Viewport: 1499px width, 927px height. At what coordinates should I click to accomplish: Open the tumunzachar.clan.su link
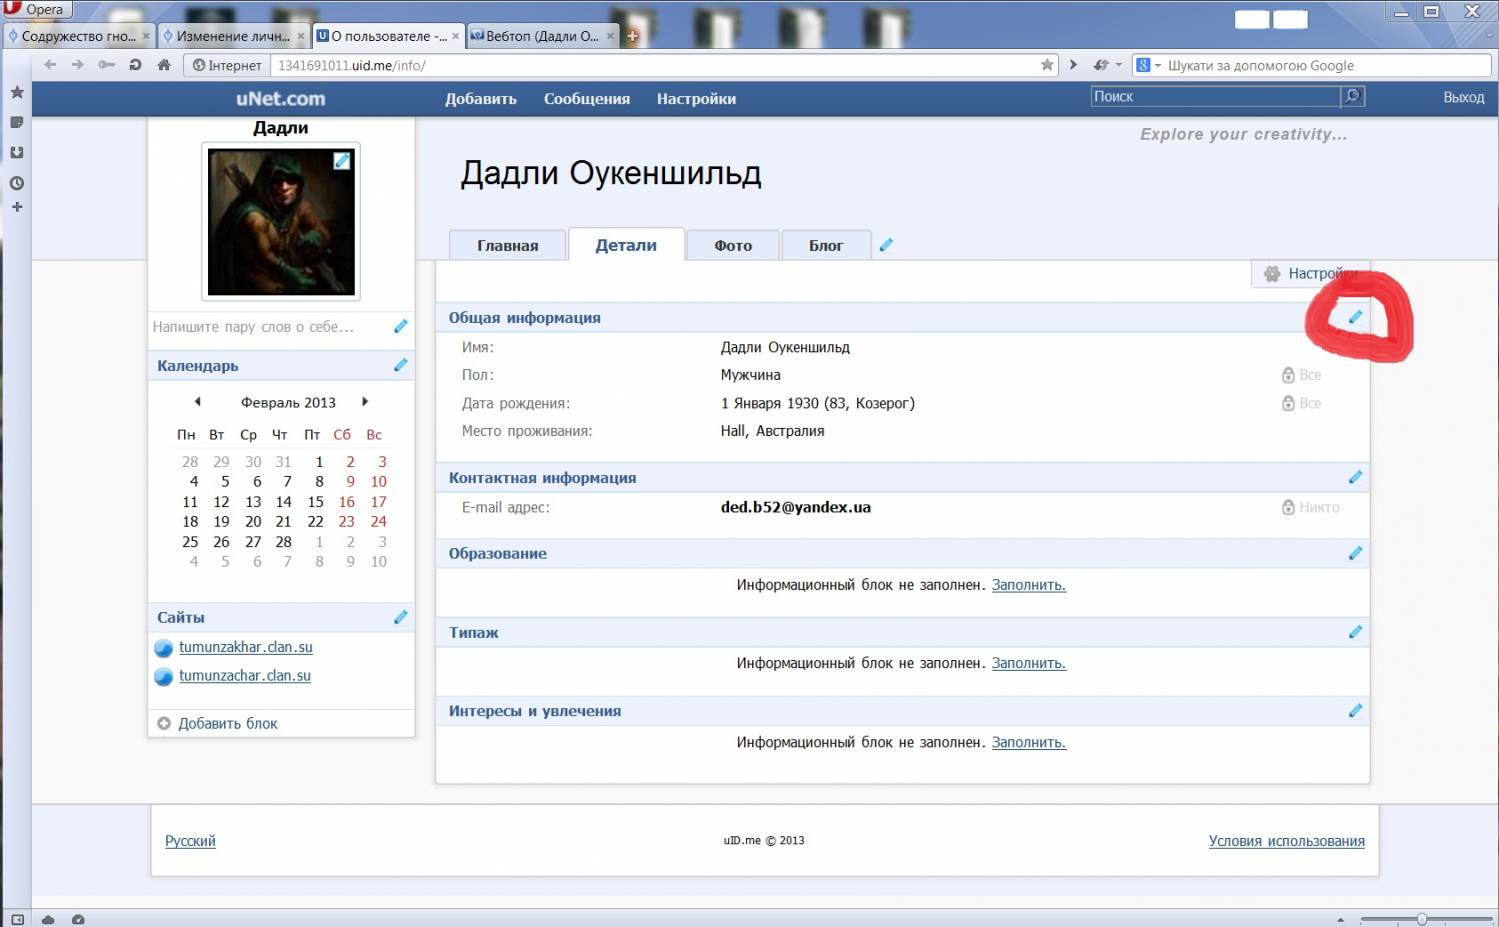pos(245,675)
